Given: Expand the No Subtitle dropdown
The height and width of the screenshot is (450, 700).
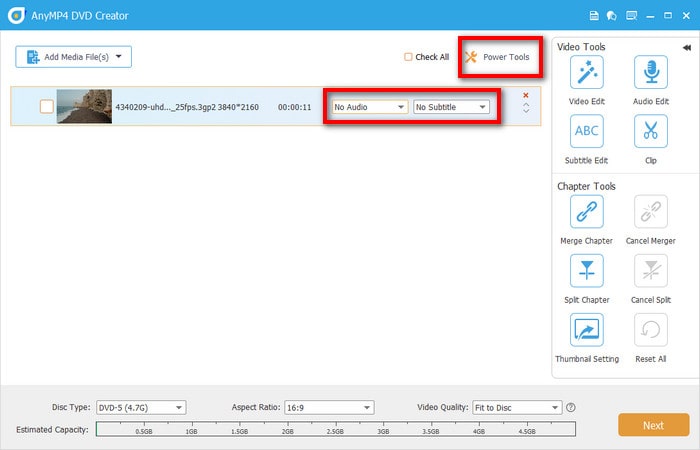Looking at the screenshot, I should 451,107.
